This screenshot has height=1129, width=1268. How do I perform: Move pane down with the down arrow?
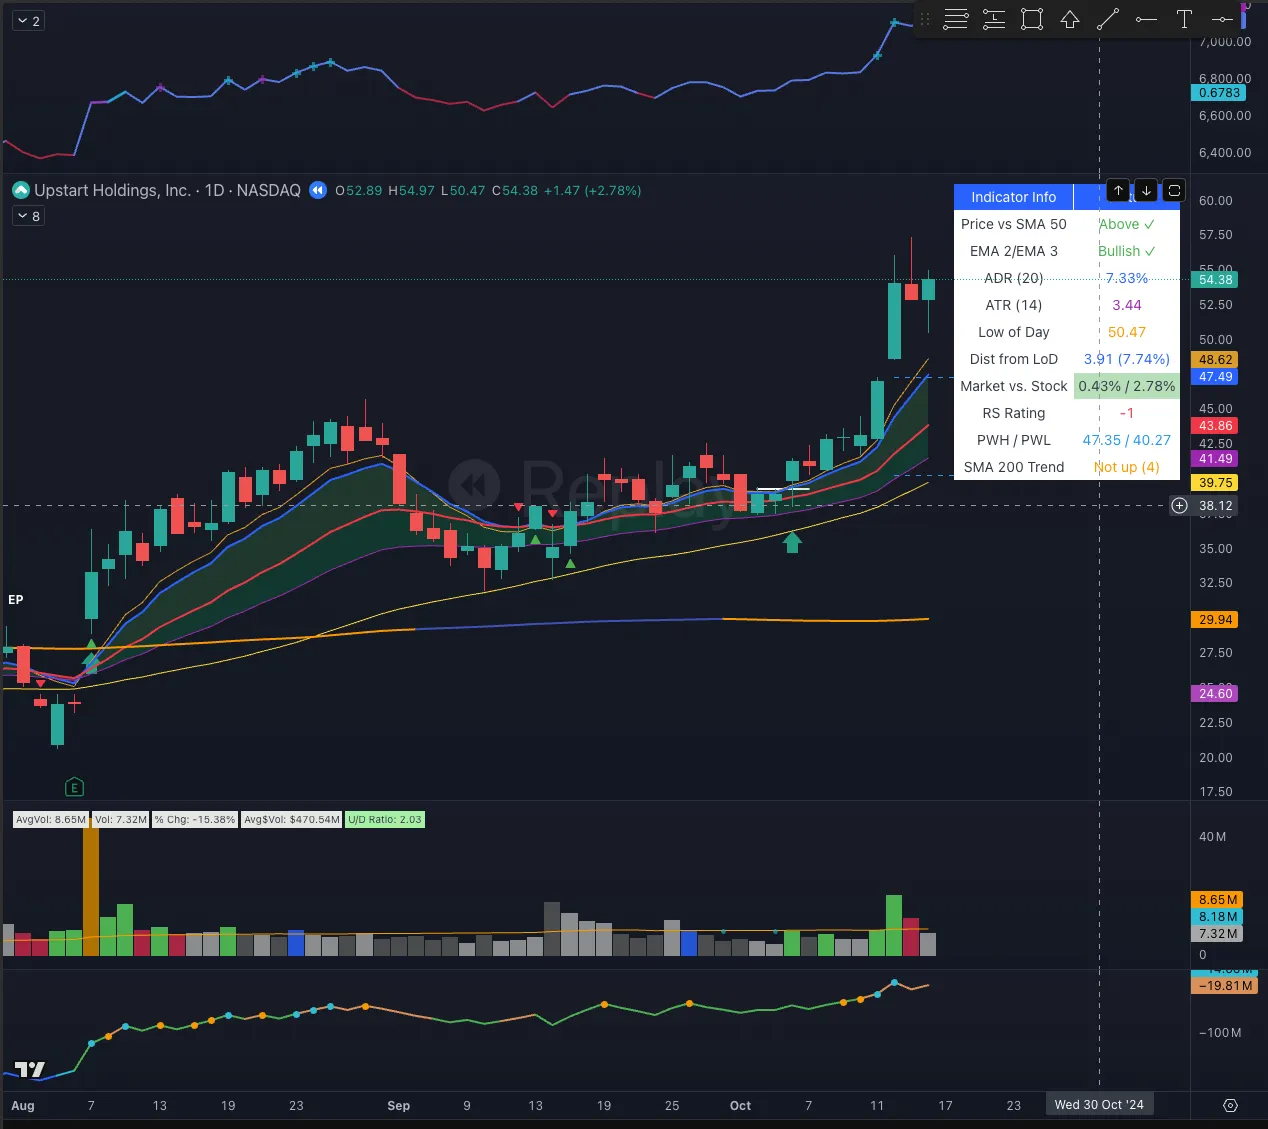click(x=1146, y=190)
